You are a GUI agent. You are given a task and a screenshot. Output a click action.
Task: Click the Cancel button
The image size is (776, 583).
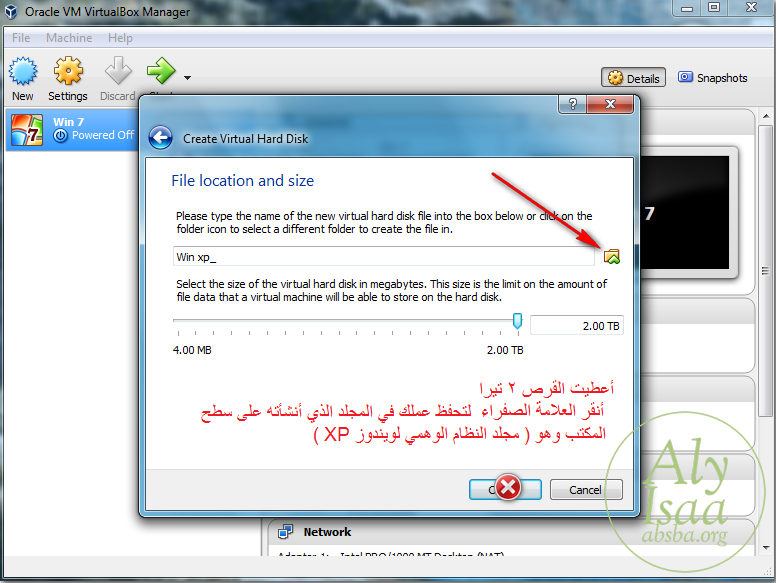(x=586, y=489)
